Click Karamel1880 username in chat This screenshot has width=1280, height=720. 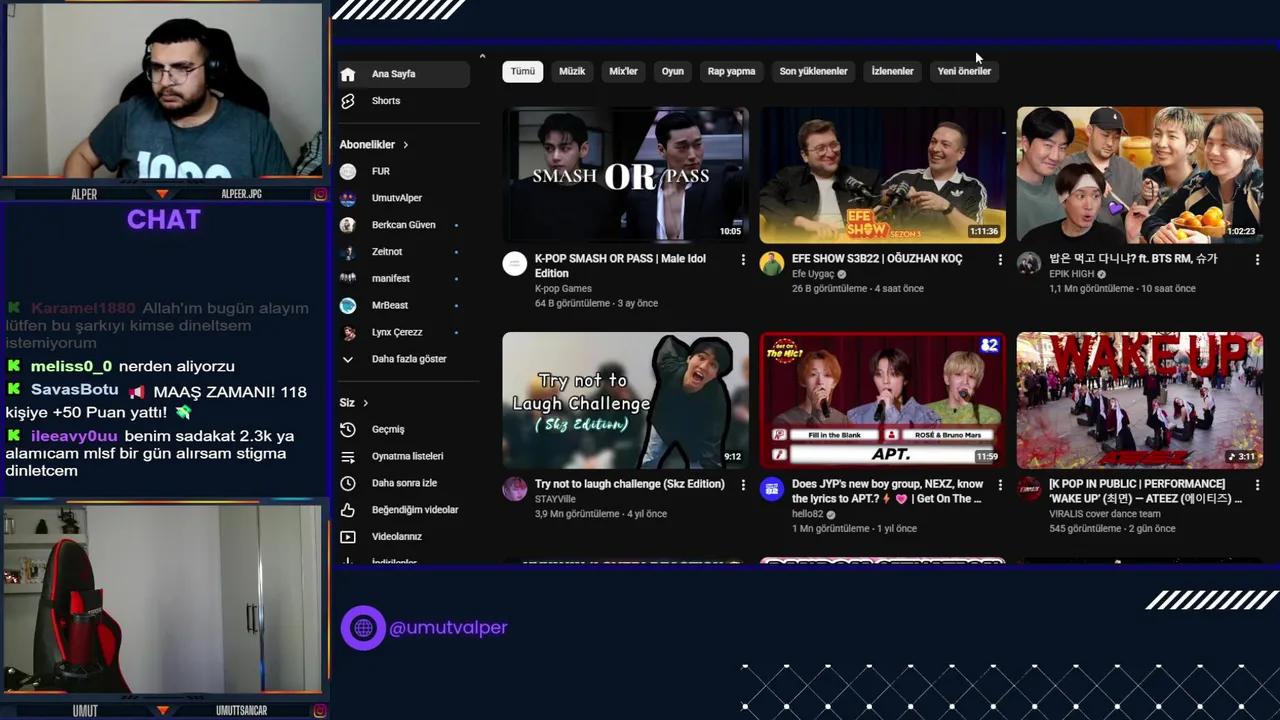click(x=83, y=308)
